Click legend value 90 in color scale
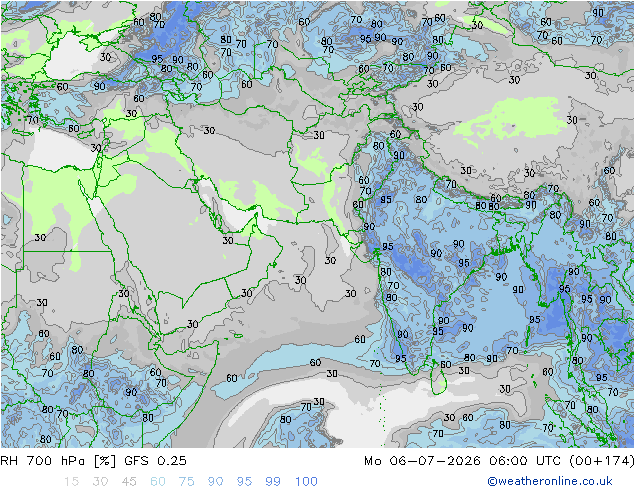This screenshot has height=490, width=634. click(x=215, y=482)
